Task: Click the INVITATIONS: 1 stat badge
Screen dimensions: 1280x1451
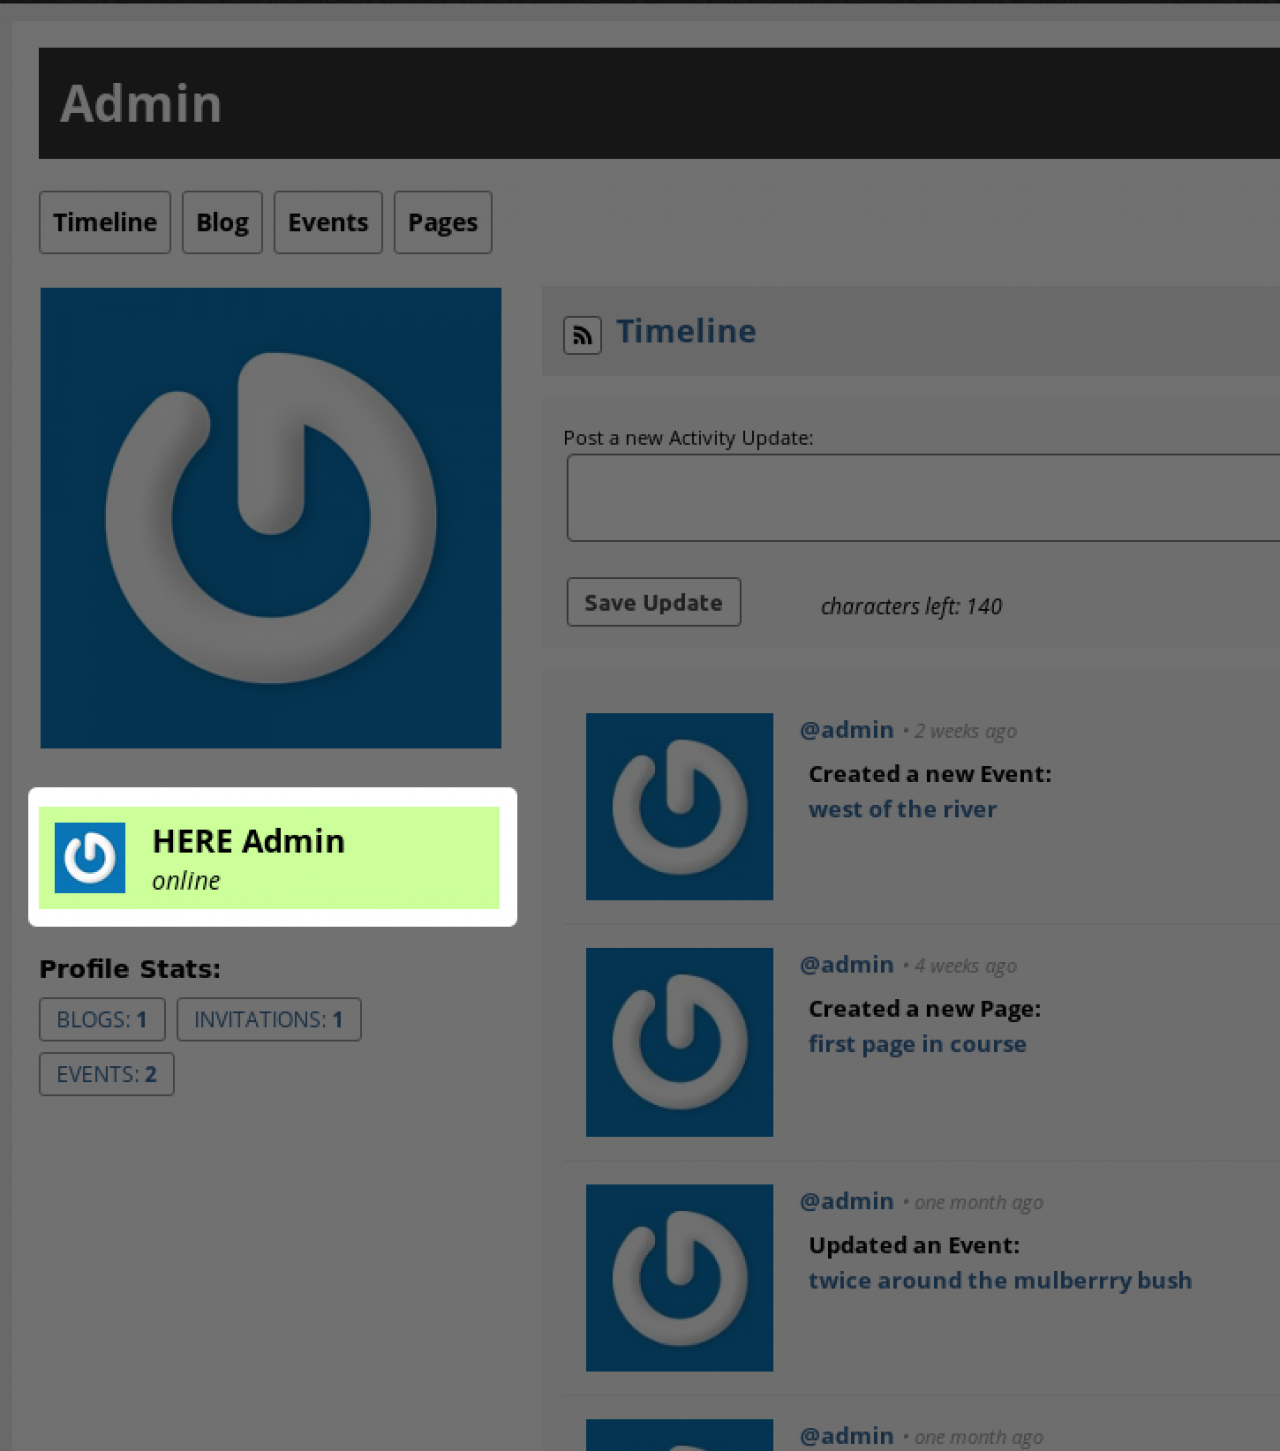Action: tap(269, 1019)
